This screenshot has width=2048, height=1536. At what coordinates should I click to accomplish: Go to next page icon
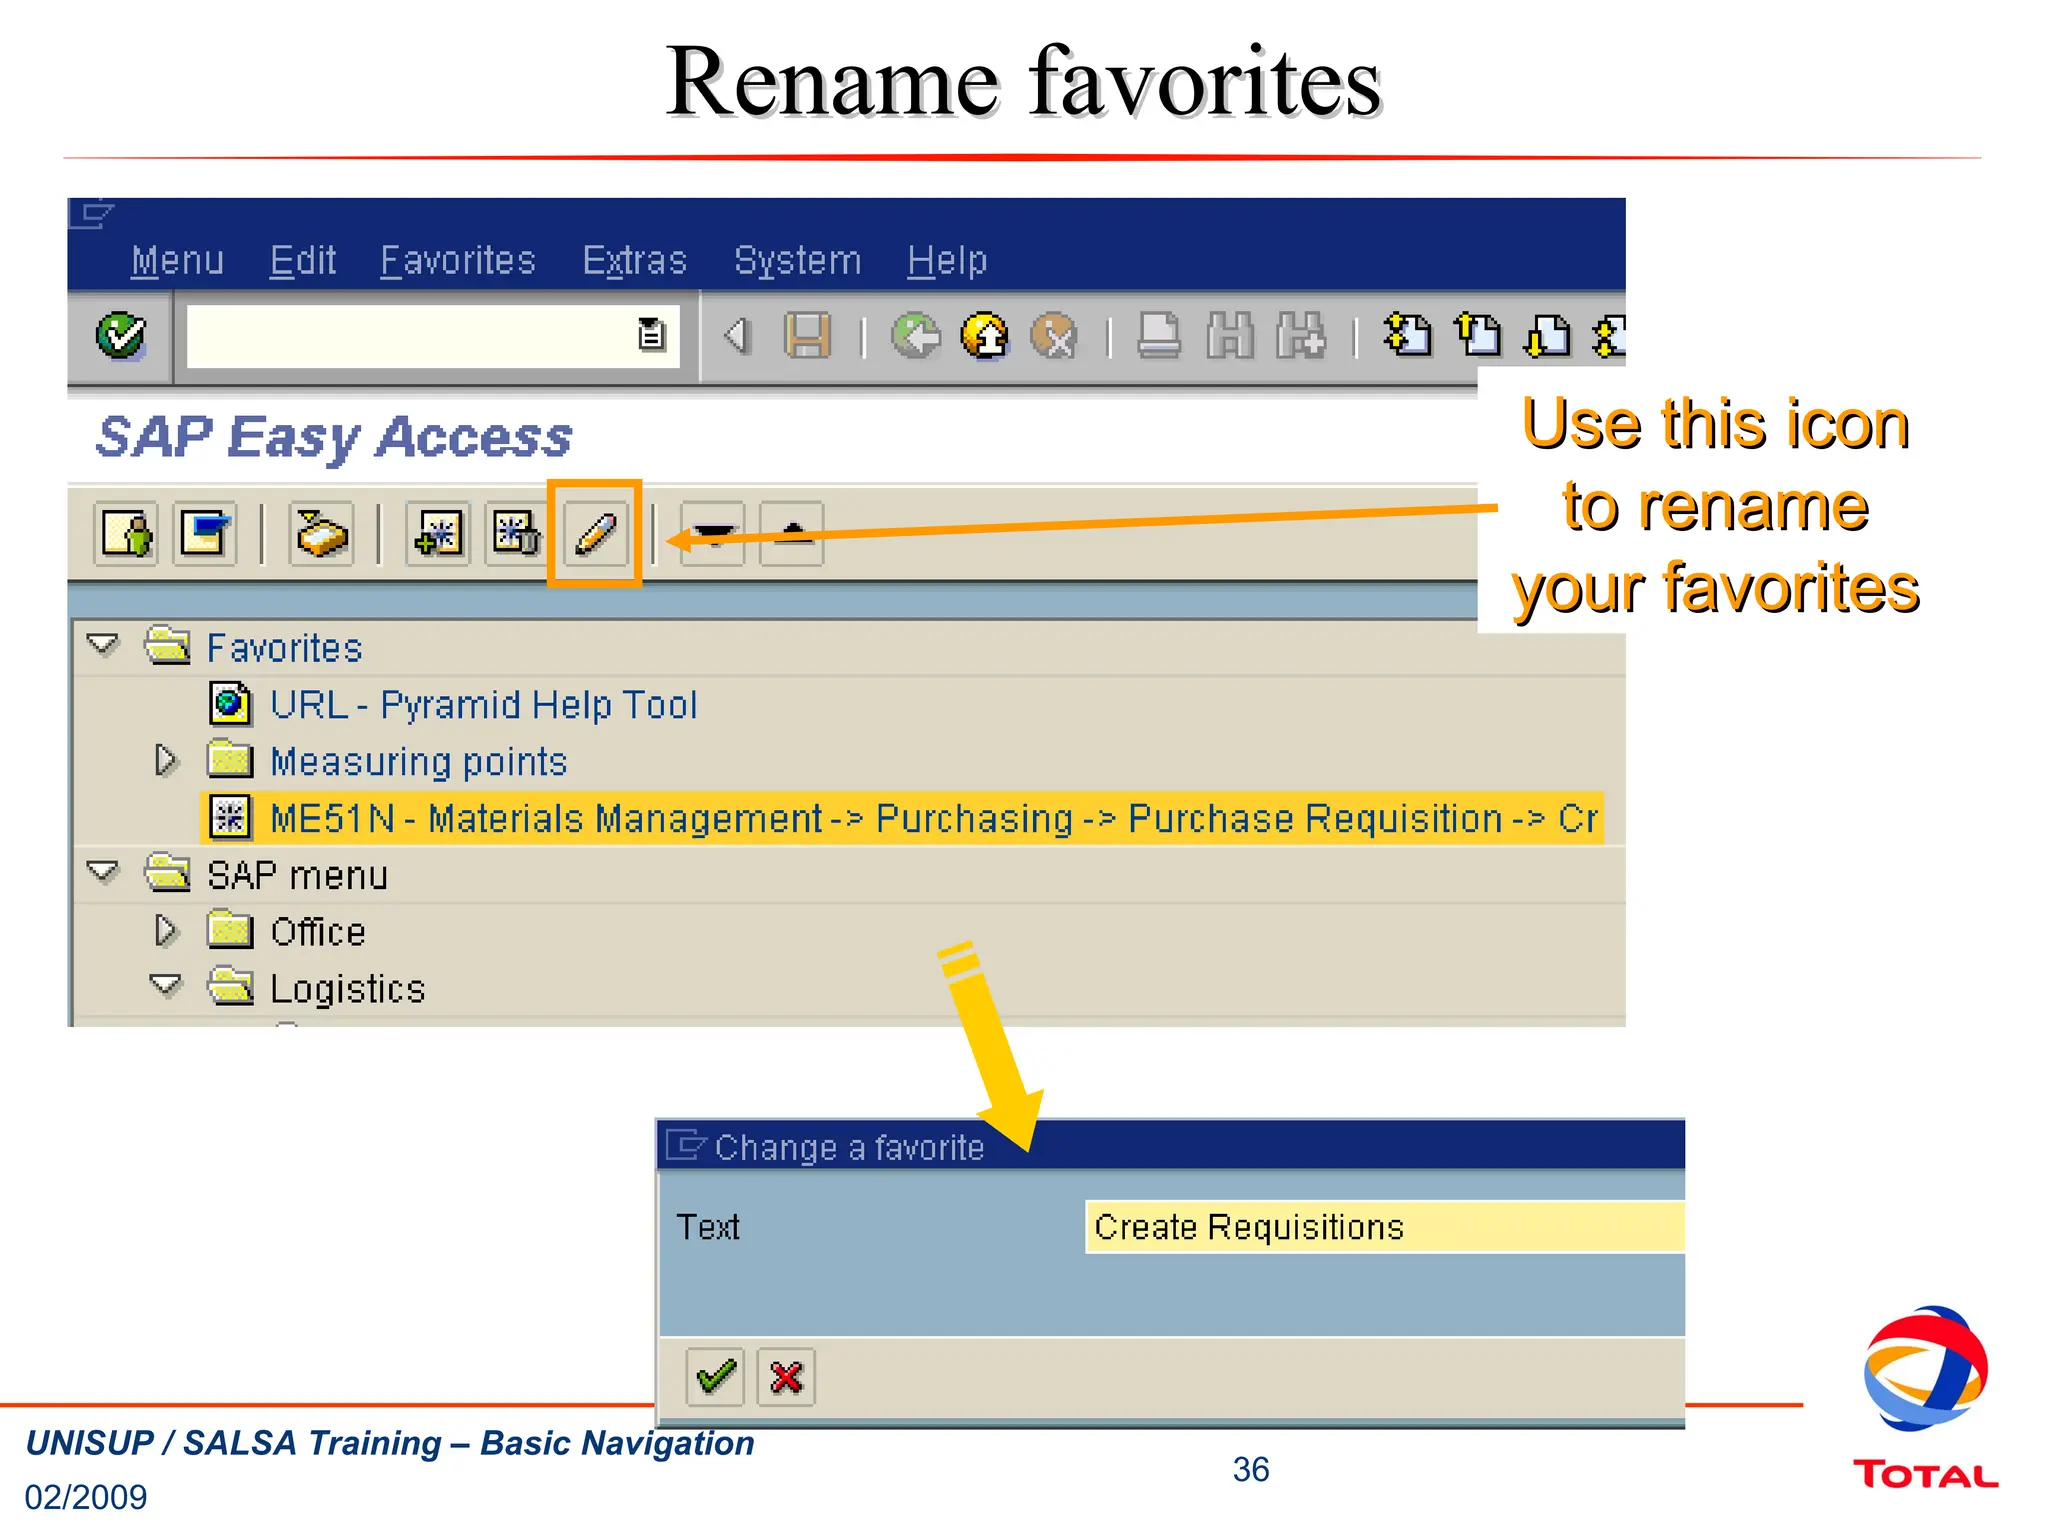tap(1548, 335)
